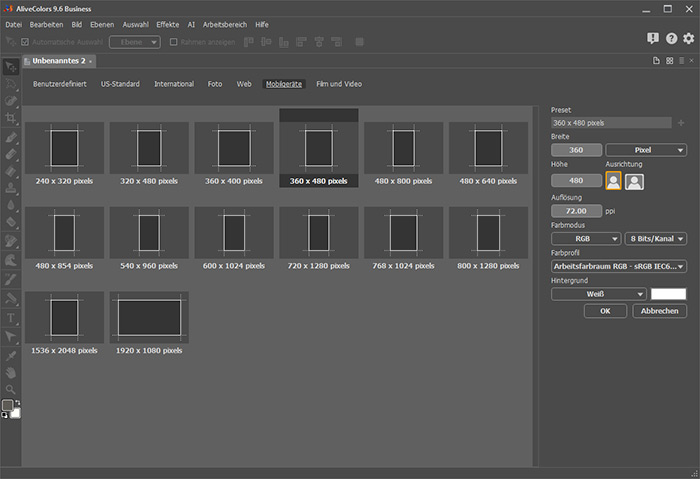Select the water-drop Blur tool
Viewport: 700px width, 479px height.
(x=11, y=205)
